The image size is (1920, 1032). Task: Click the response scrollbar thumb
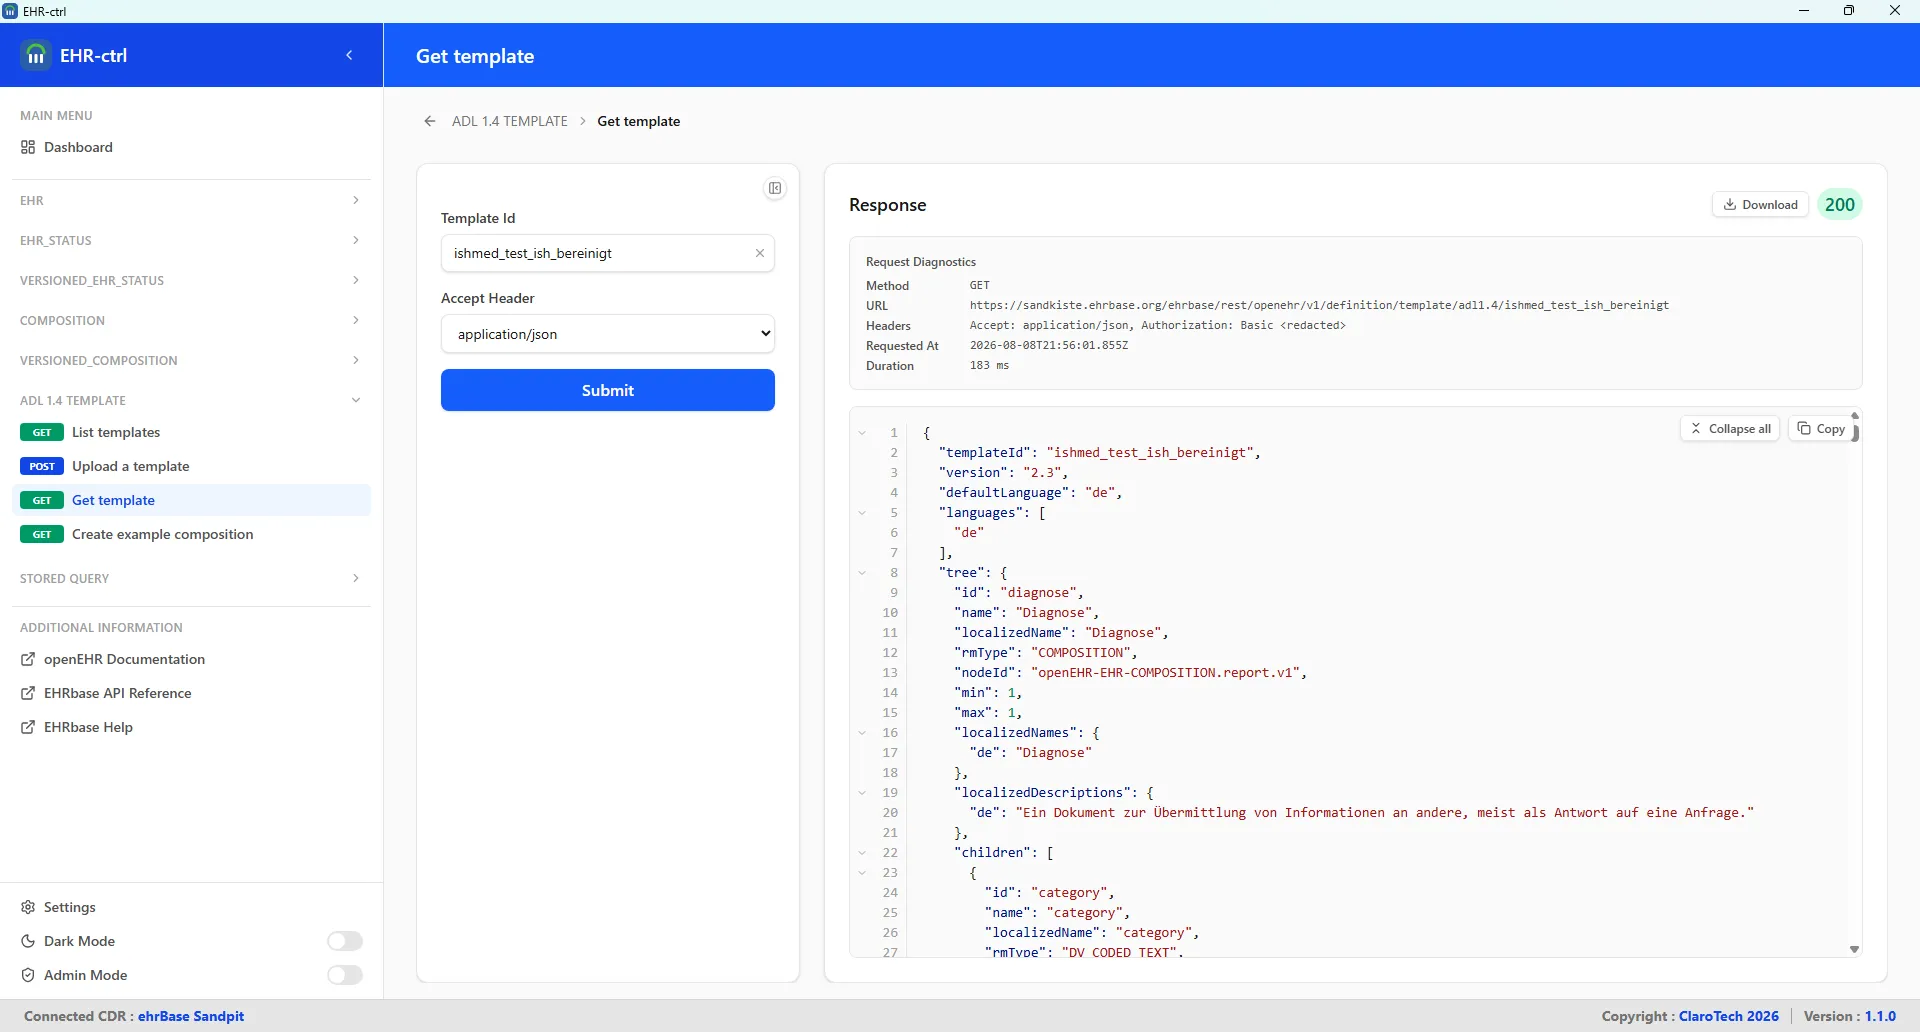[x=1855, y=432]
